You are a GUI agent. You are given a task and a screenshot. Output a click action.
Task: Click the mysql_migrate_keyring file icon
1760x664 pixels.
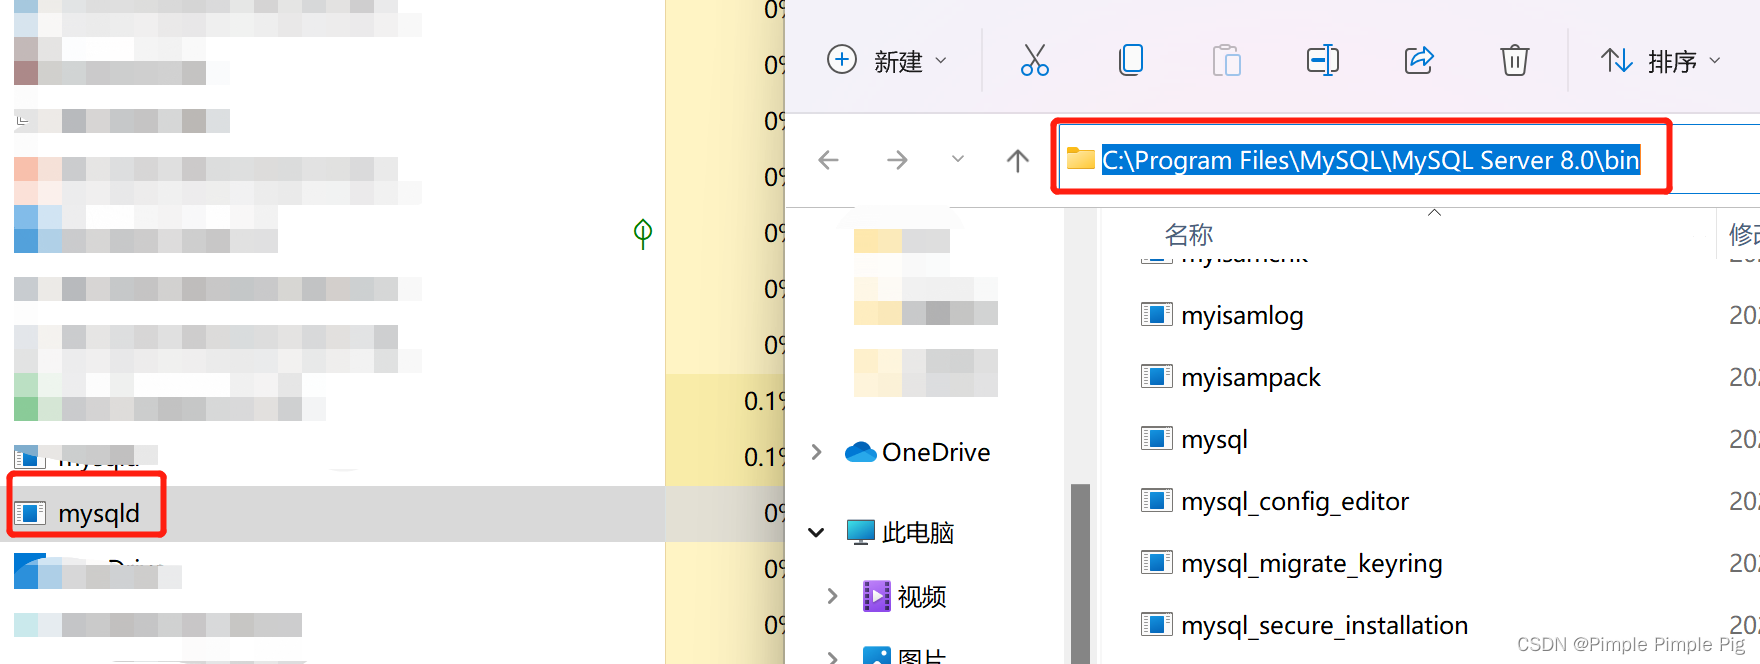(1156, 562)
